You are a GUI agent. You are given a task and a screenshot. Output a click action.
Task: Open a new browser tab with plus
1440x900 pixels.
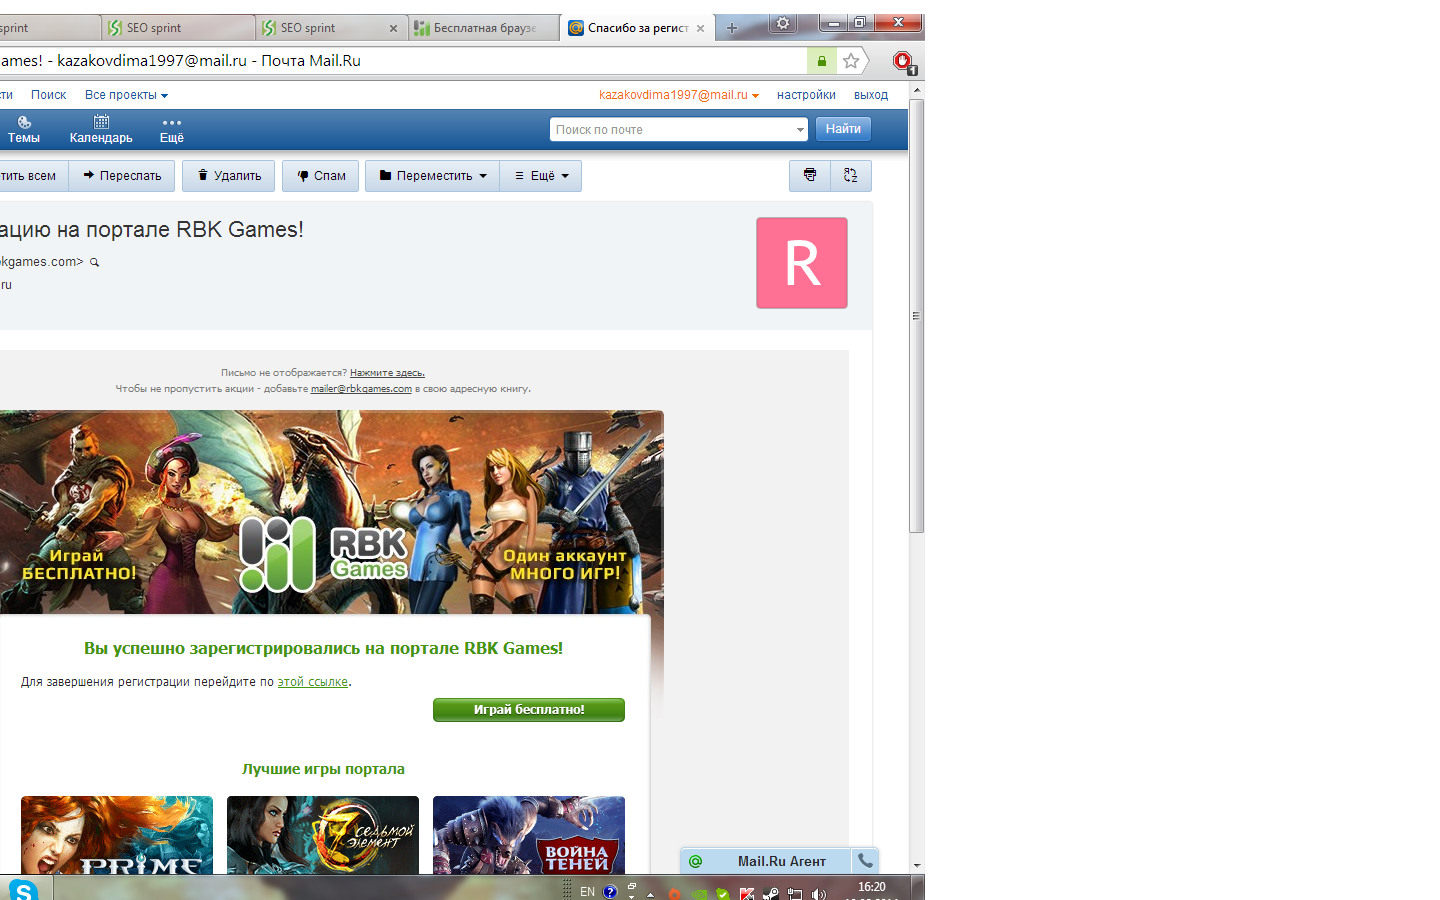click(x=732, y=28)
